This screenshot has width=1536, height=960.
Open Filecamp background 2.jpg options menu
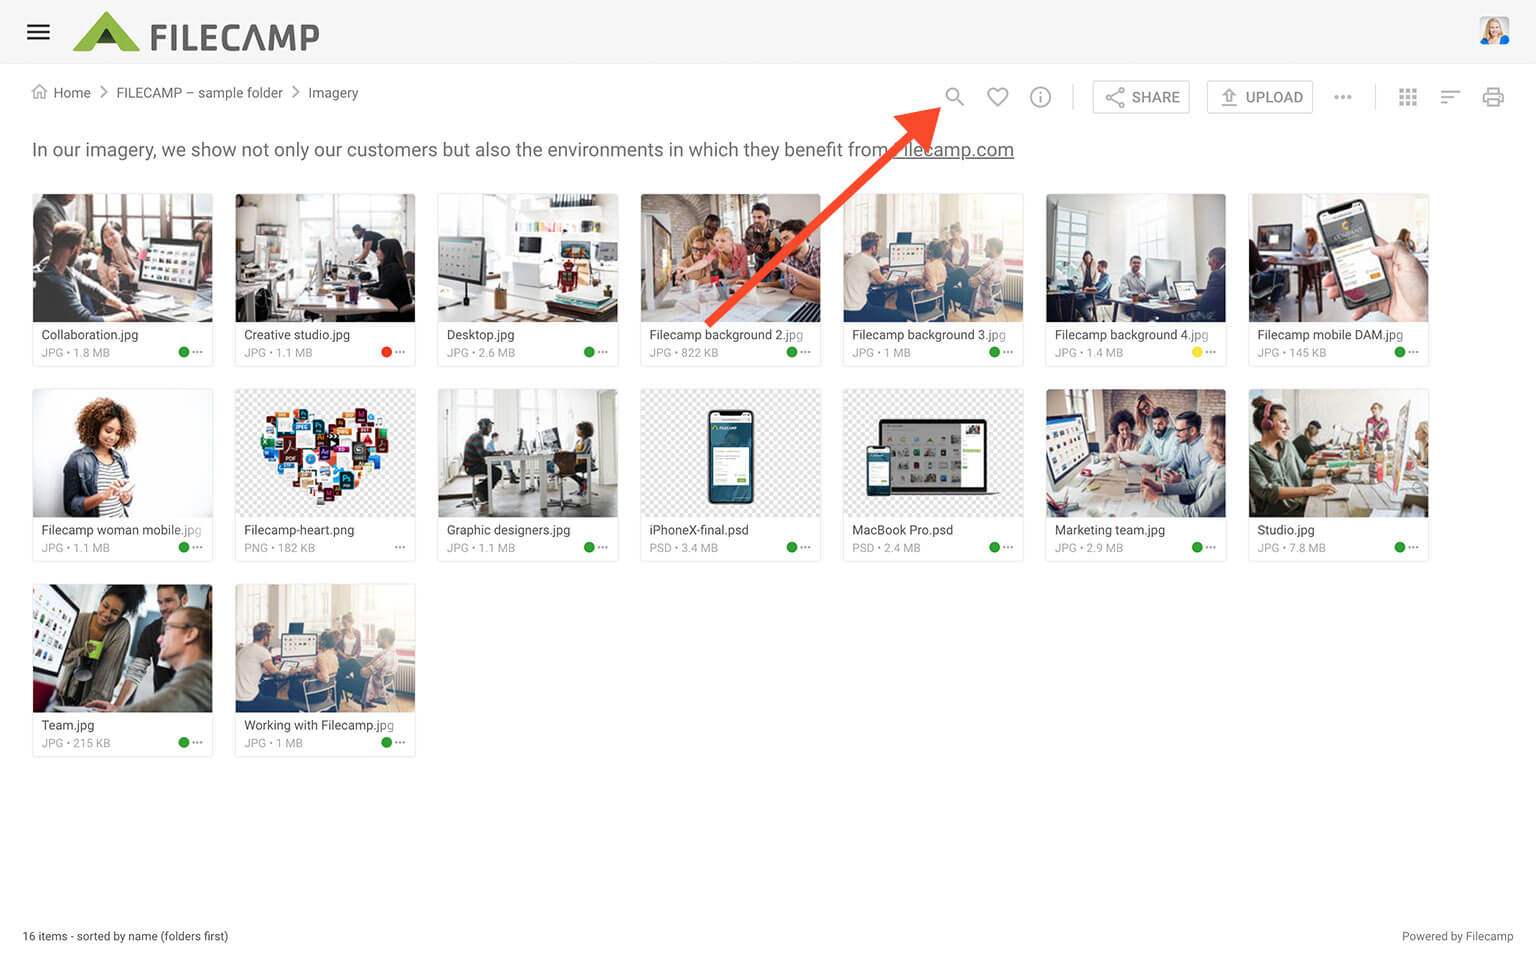(805, 352)
